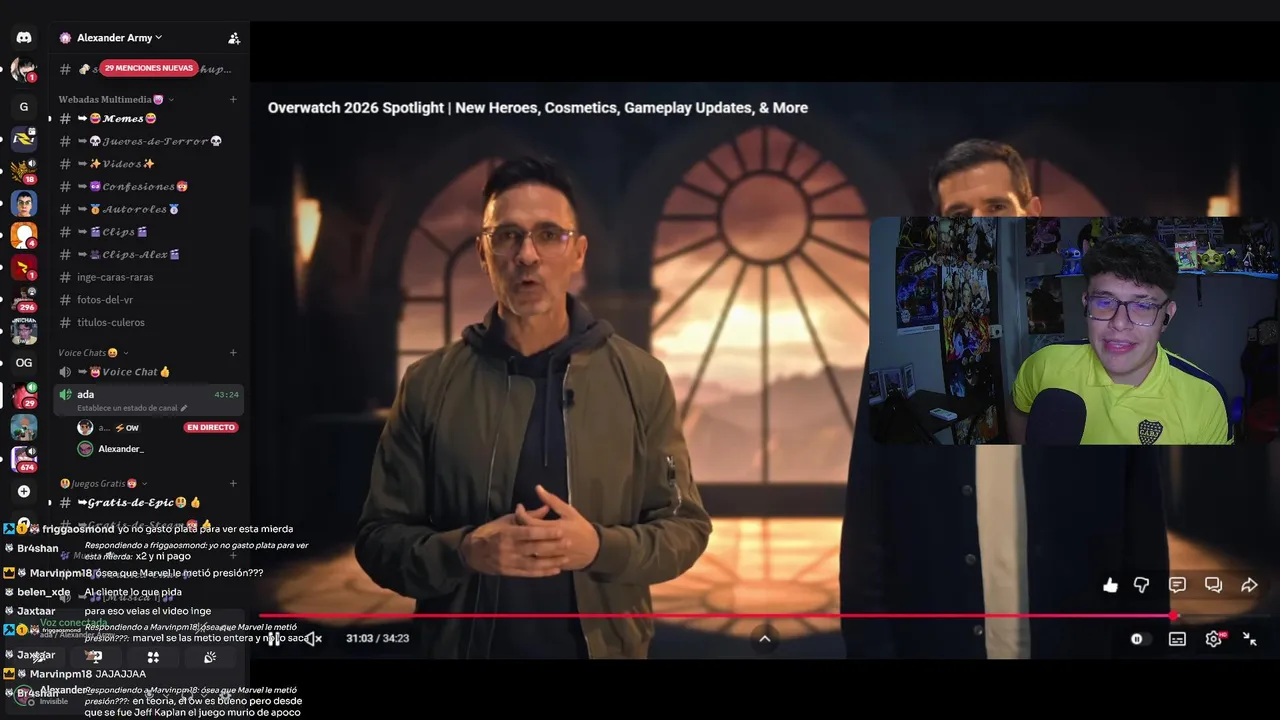Create channel in Juegos Gratis category
Image resolution: width=1280 pixels, height=720 pixels.
tap(233, 483)
